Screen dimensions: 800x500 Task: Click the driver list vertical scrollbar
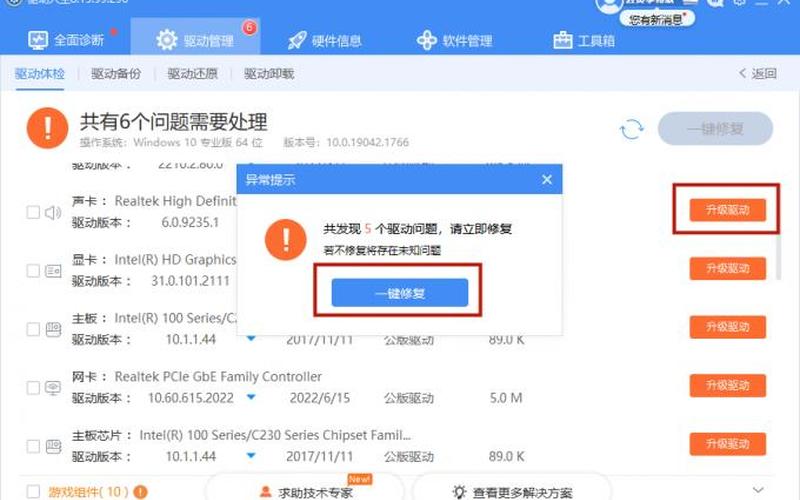click(x=779, y=257)
